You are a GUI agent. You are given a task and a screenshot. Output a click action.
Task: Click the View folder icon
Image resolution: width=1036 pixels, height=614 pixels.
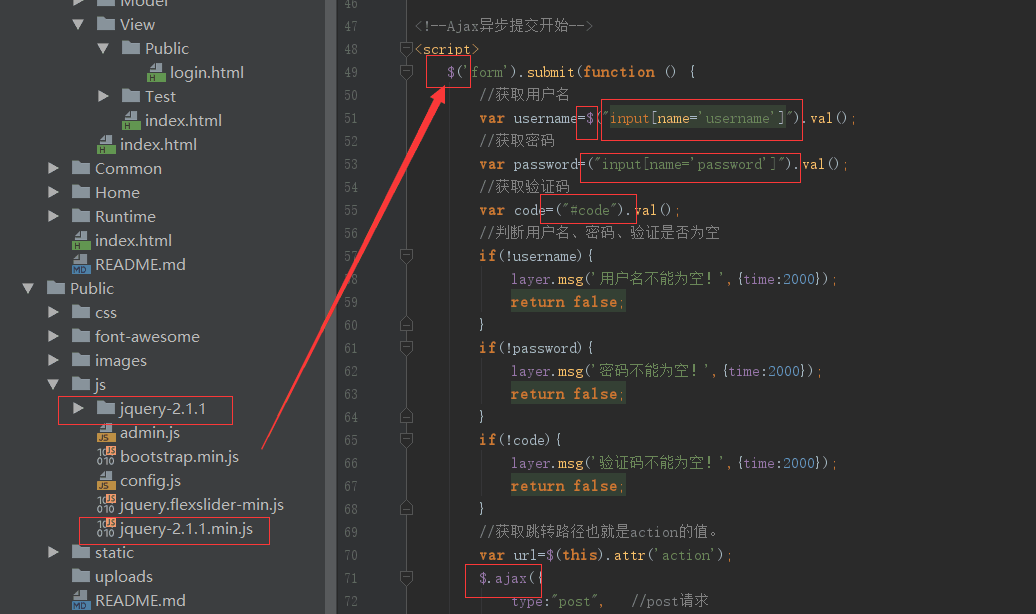tap(106, 24)
